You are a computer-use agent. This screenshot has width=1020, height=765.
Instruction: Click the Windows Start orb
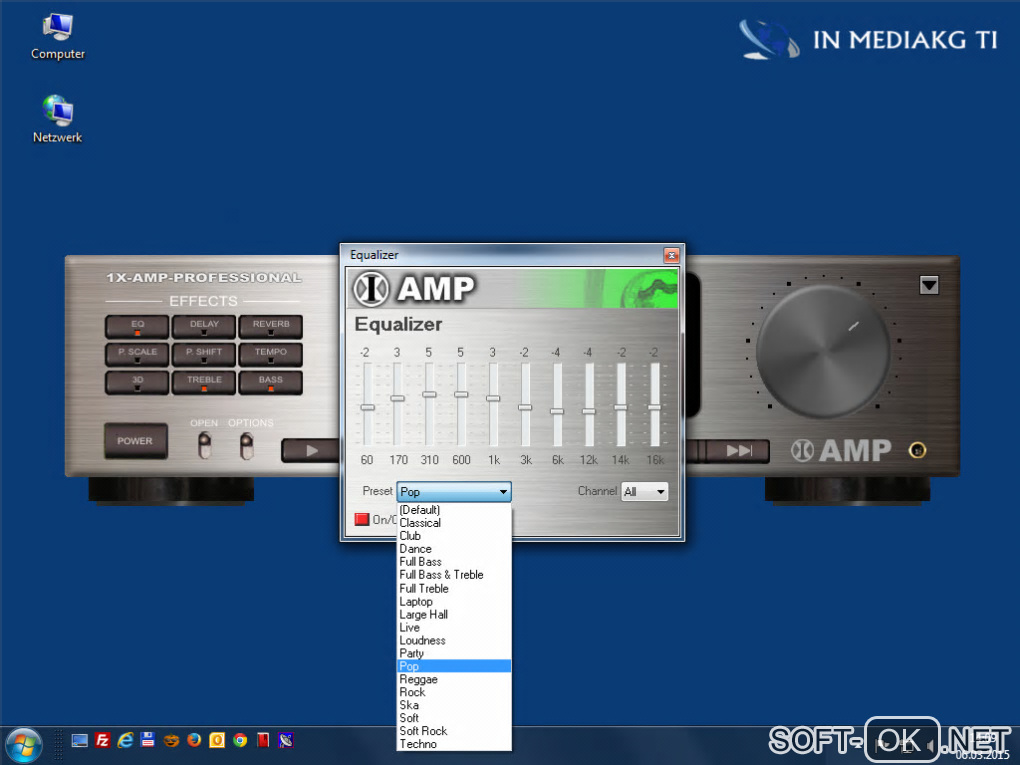[x=23, y=745]
